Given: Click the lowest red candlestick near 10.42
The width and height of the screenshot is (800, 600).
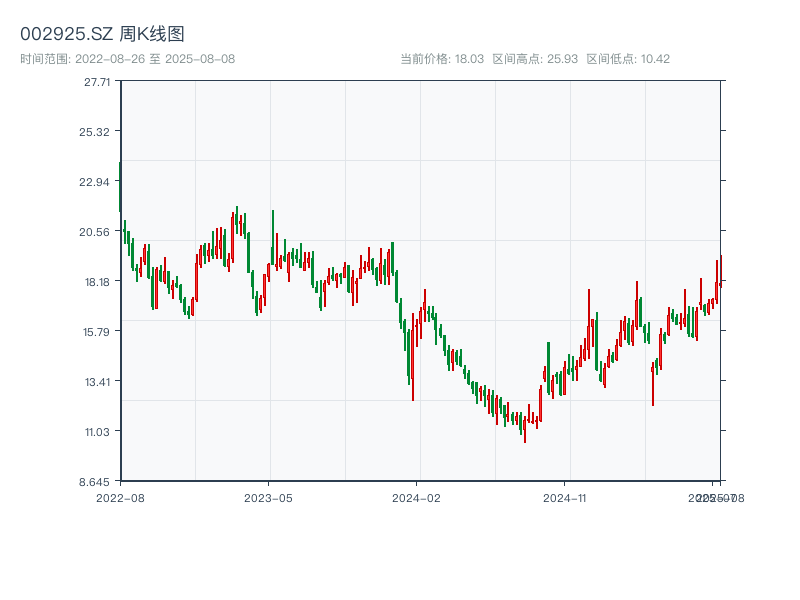Looking at the screenshot, I should pyautogui.click(x=524, y=429).
